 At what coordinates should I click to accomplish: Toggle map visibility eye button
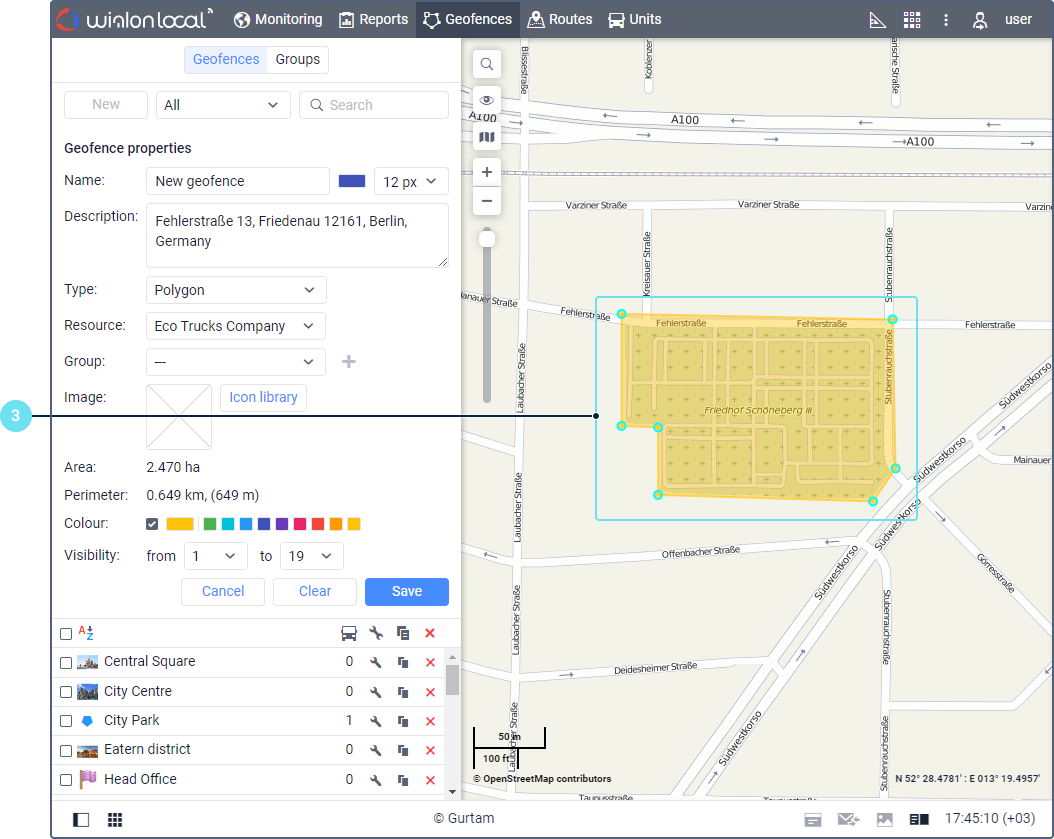click(x=487, y=100)
